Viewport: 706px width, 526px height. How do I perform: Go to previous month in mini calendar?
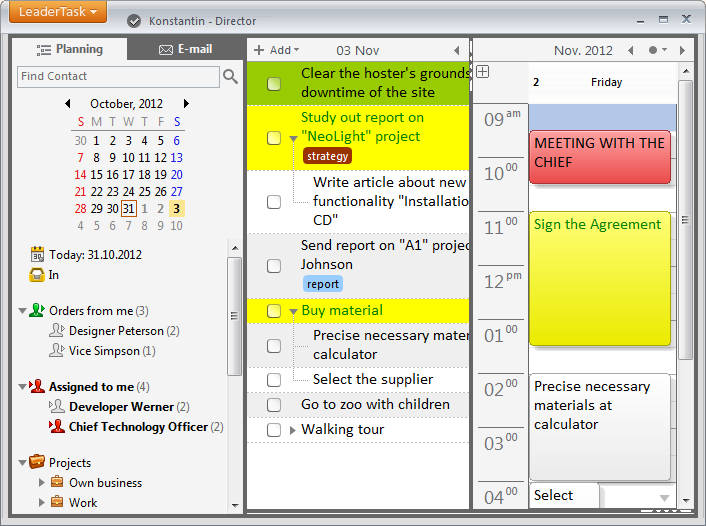[x=68, y=104]
